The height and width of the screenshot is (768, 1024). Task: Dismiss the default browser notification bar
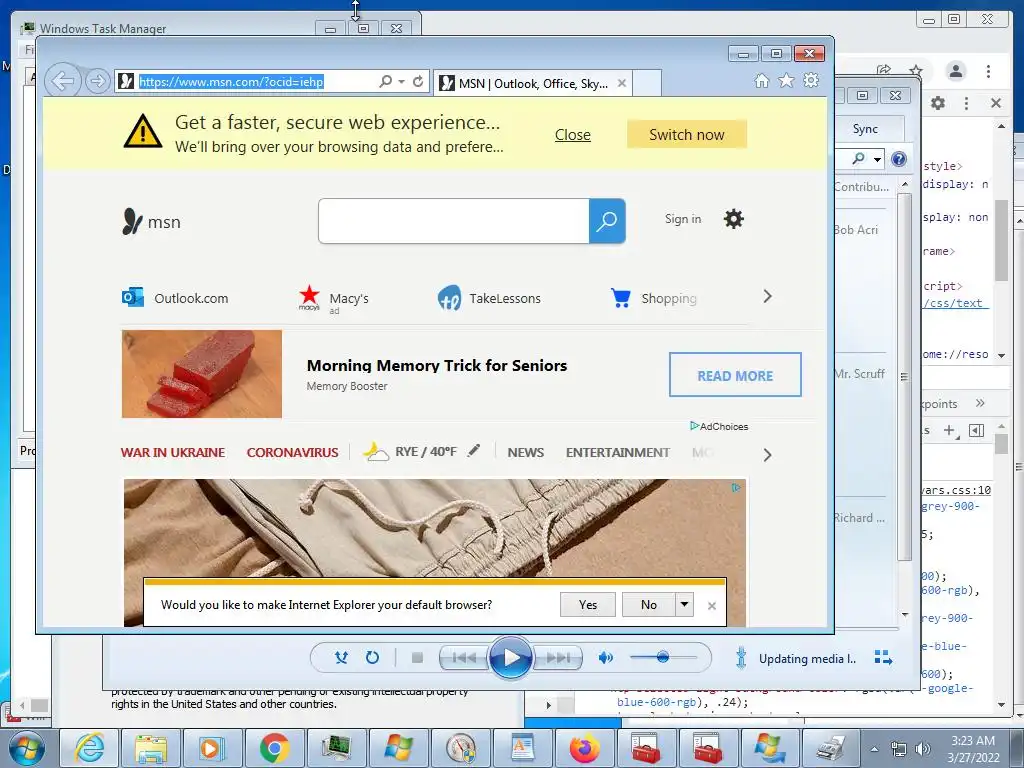pyautogui.click(x=712, y=605)
